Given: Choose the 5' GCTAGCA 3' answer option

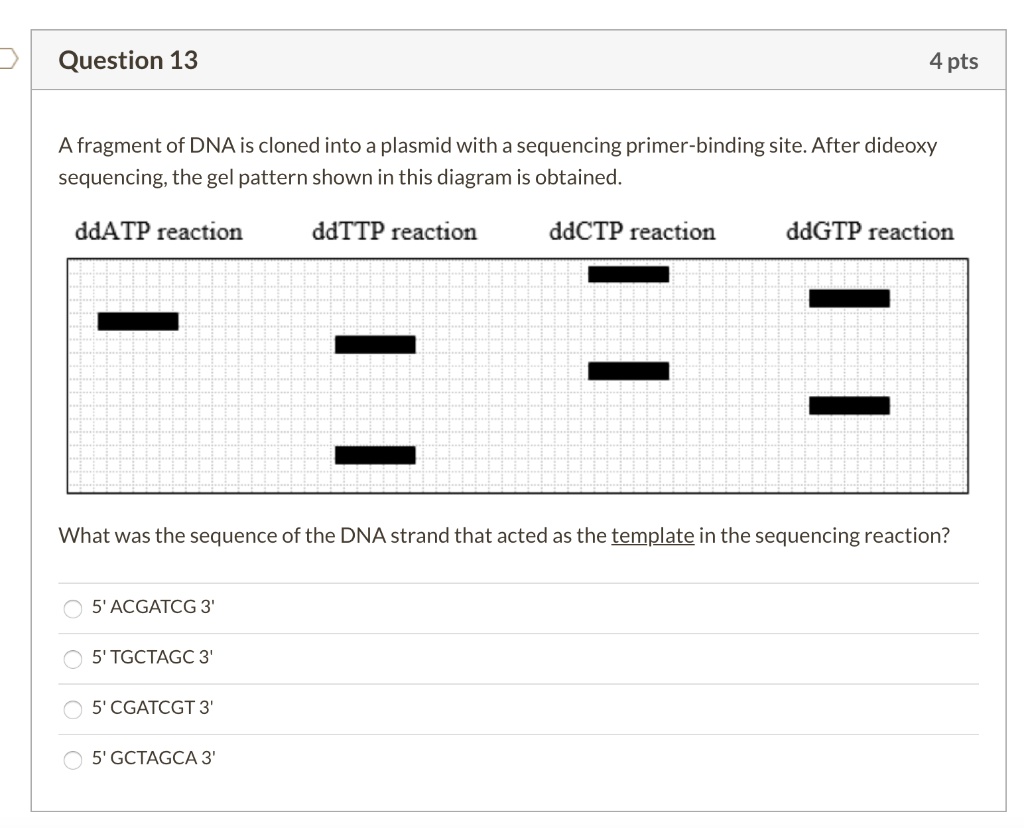Looking at the screenshot, I should (x=72, y=760).
